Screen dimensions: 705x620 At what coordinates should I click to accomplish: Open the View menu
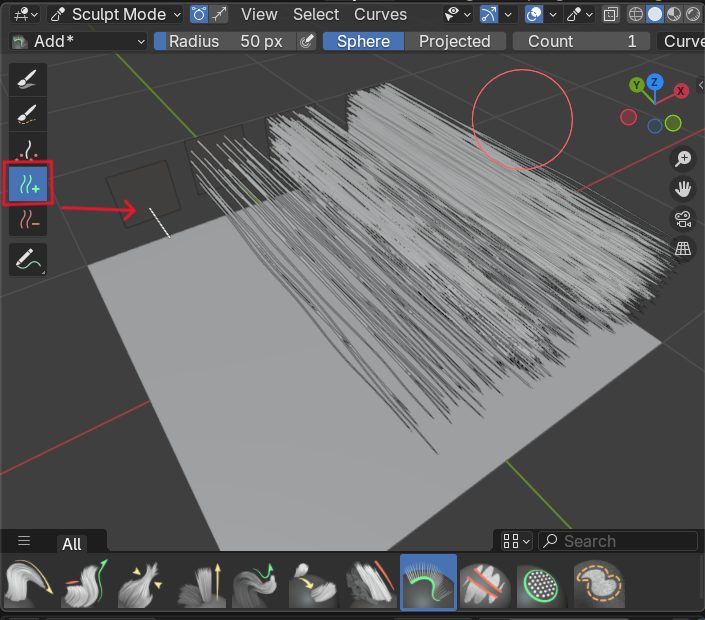(259, 14)
